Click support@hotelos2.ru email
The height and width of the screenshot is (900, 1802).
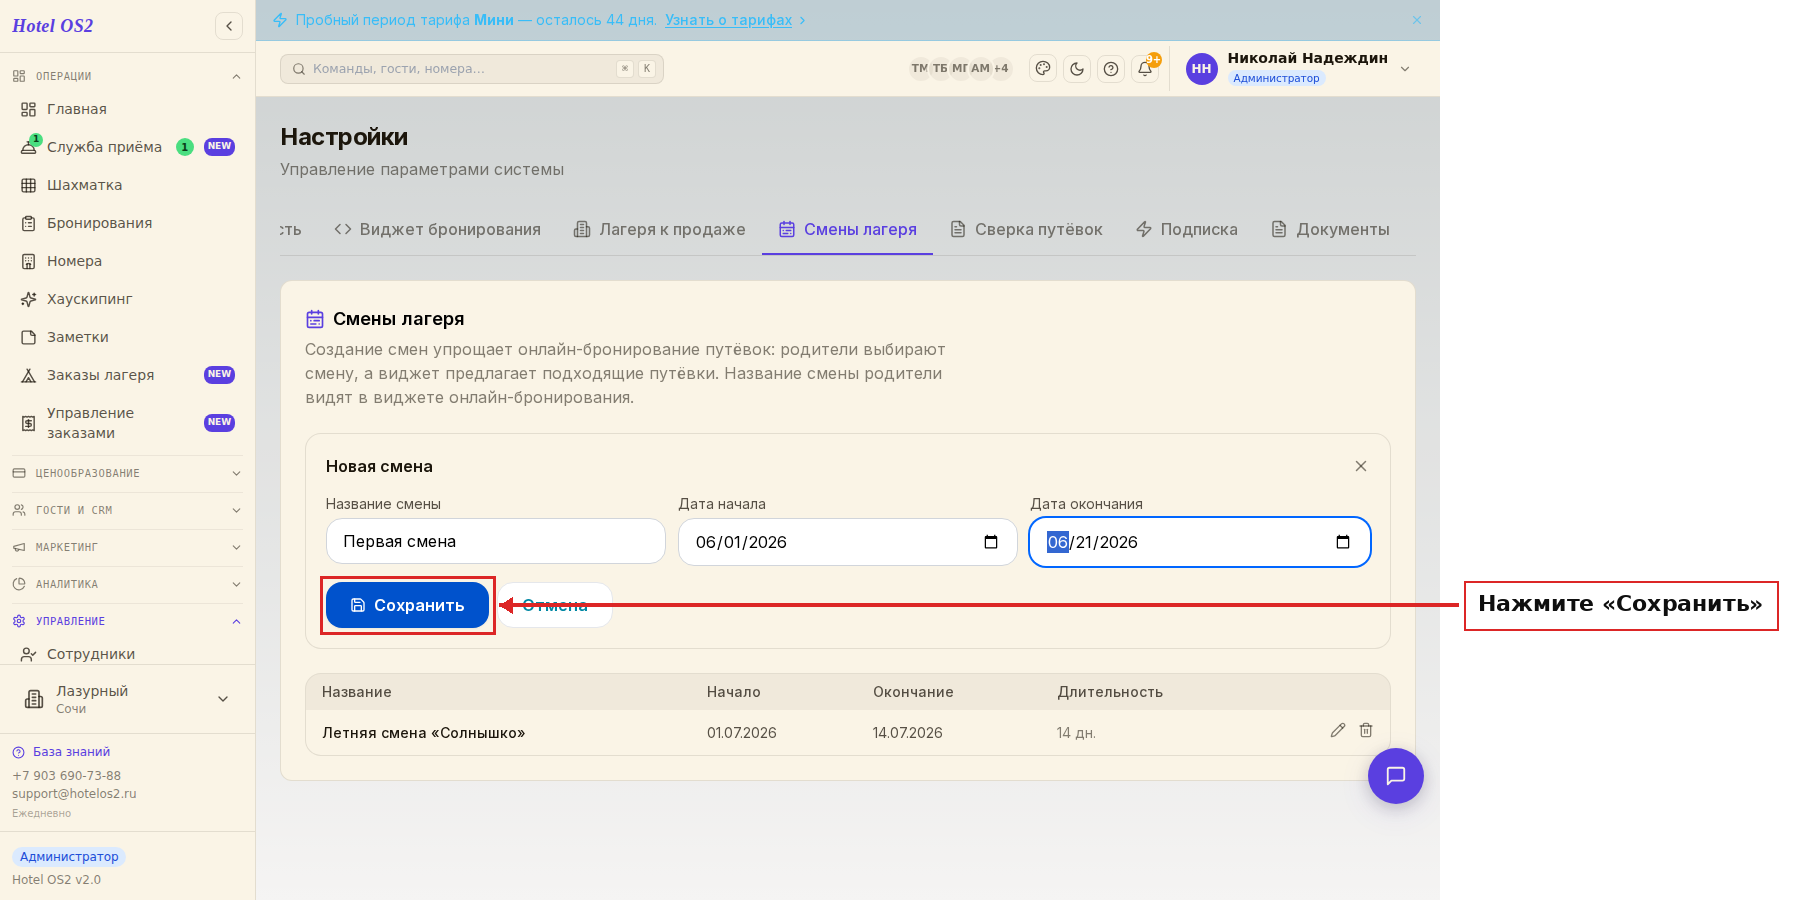point(74,794)
